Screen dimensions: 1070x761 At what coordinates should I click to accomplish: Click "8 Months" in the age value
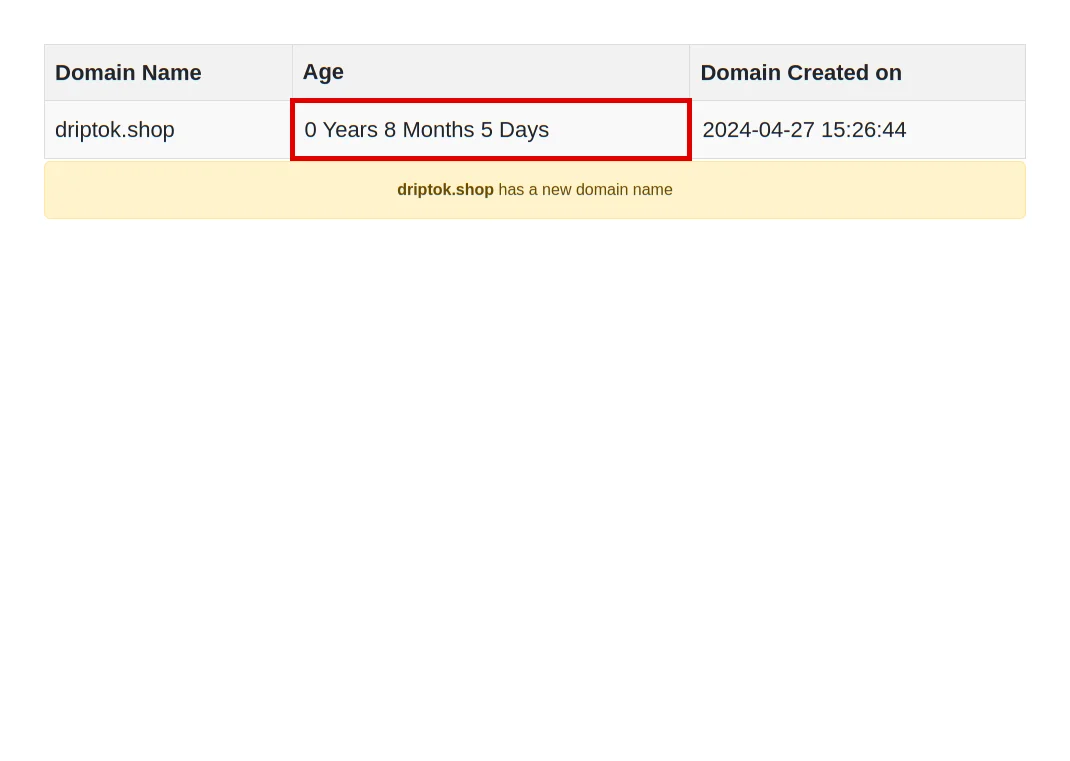(x=429, y=130)
